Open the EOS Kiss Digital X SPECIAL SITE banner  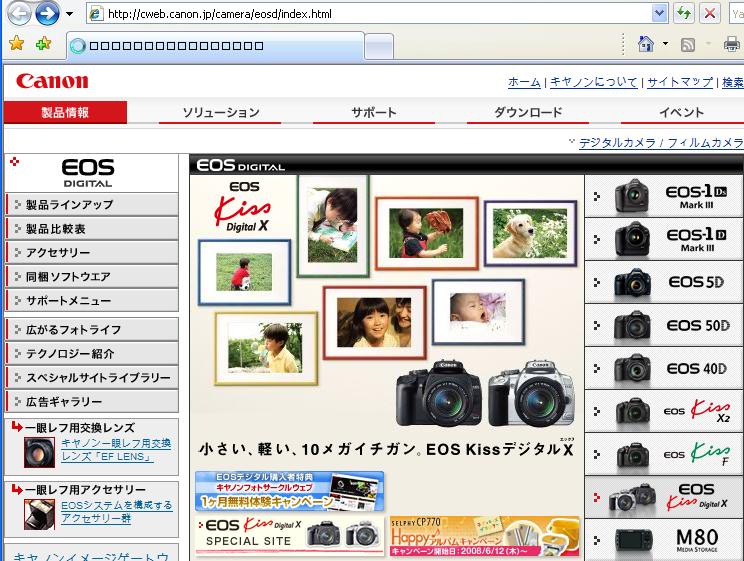(x=289, y=535)
